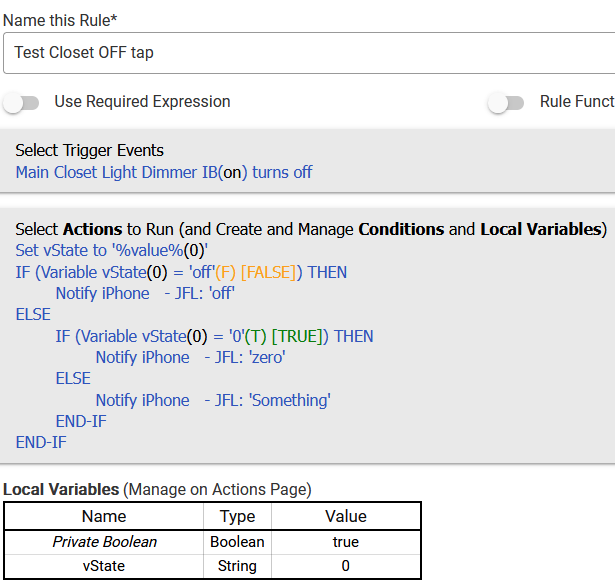
Task: Enable the Rule Function switch
Action: point(505,102)
